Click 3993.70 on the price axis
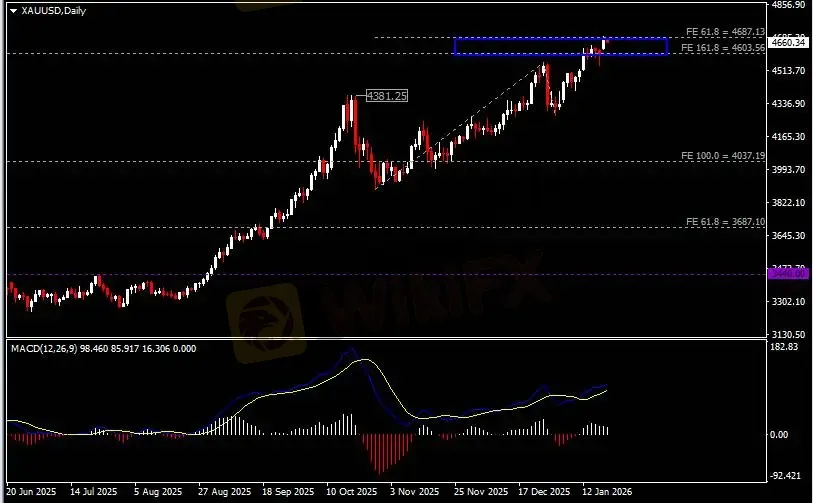Viewport: 813px width, 503px height. click(x=788, y=170)
